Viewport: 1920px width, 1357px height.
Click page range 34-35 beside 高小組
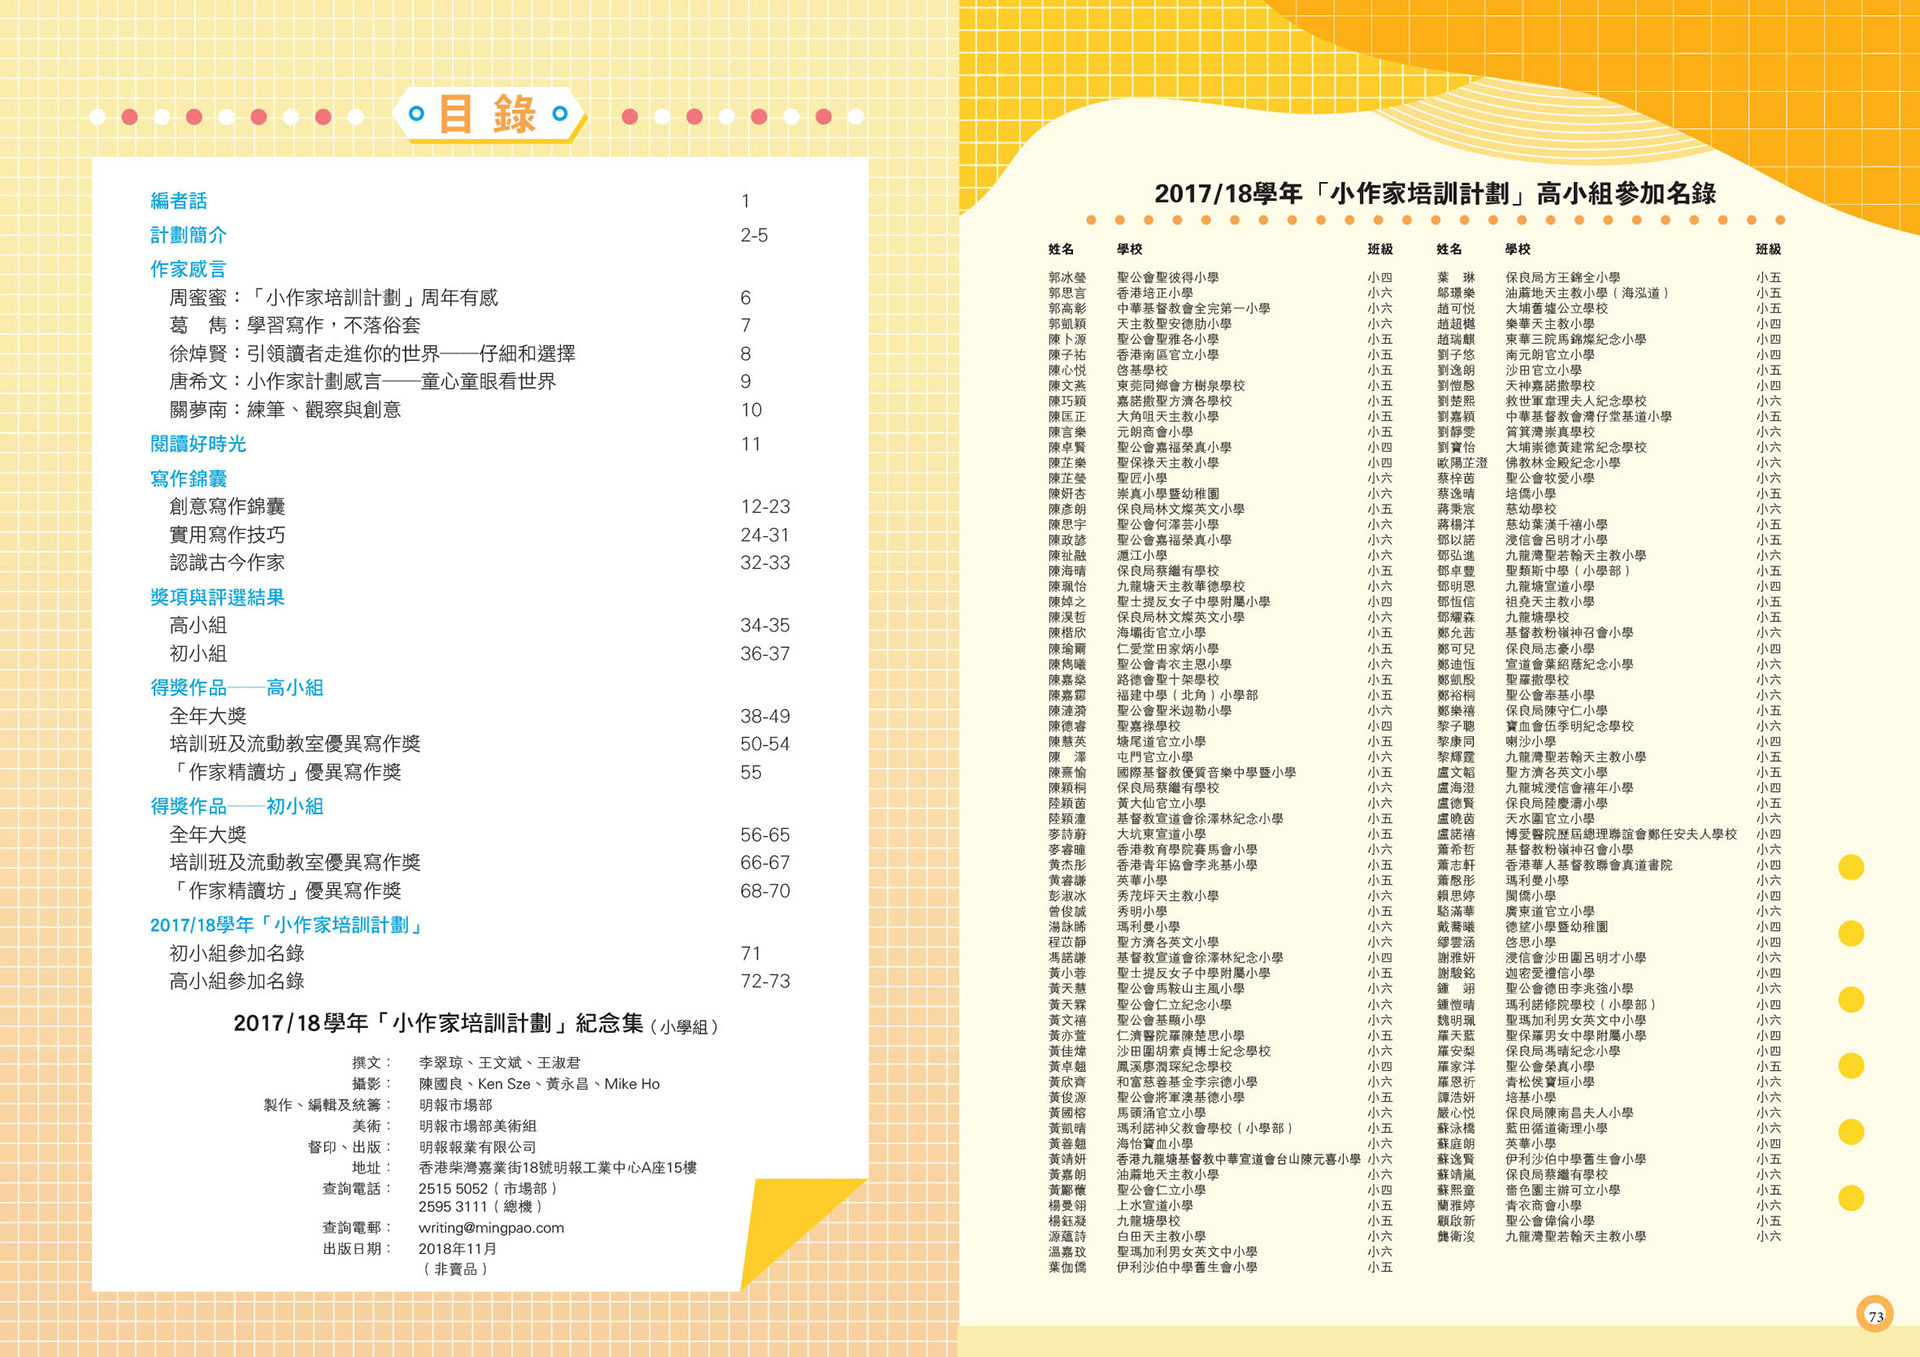tap(765, 625)
